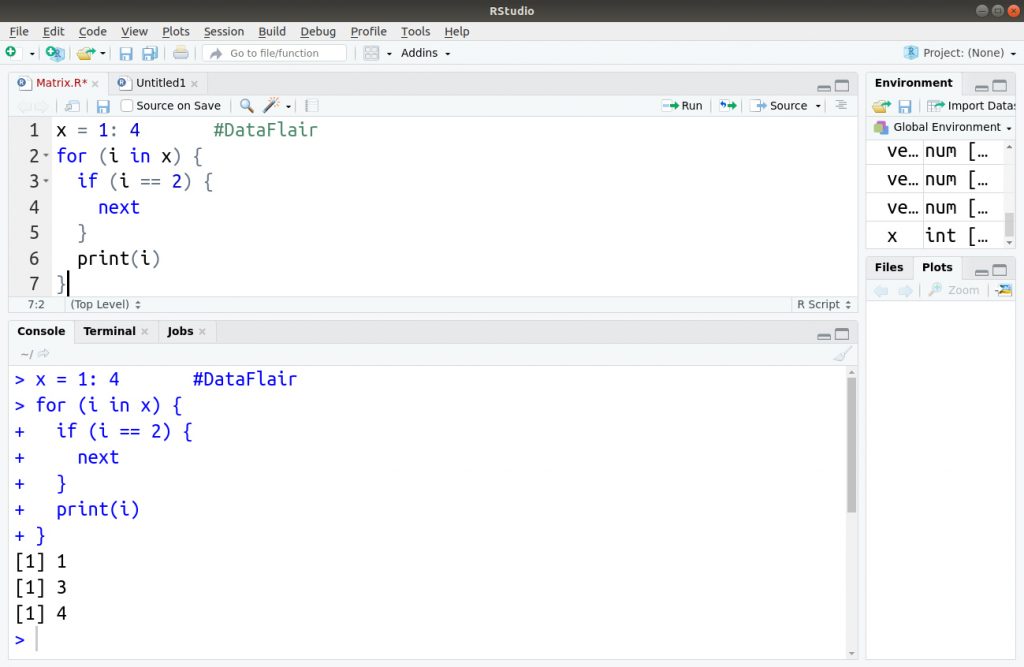
Task: Close the Matrix.R tab
Action: click(95, 84)
